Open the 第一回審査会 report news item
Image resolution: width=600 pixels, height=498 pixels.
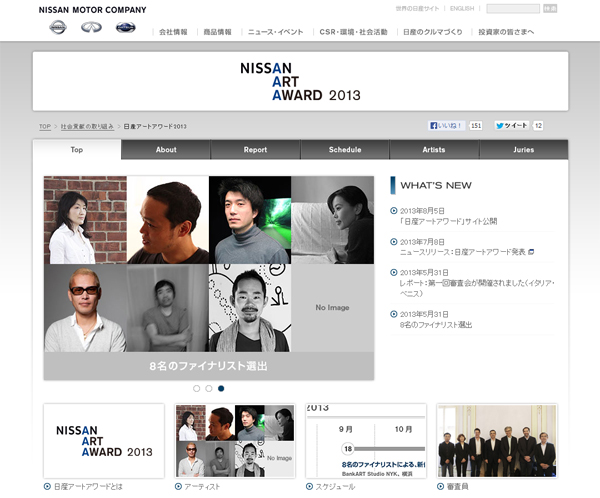[x=477, y=288]
